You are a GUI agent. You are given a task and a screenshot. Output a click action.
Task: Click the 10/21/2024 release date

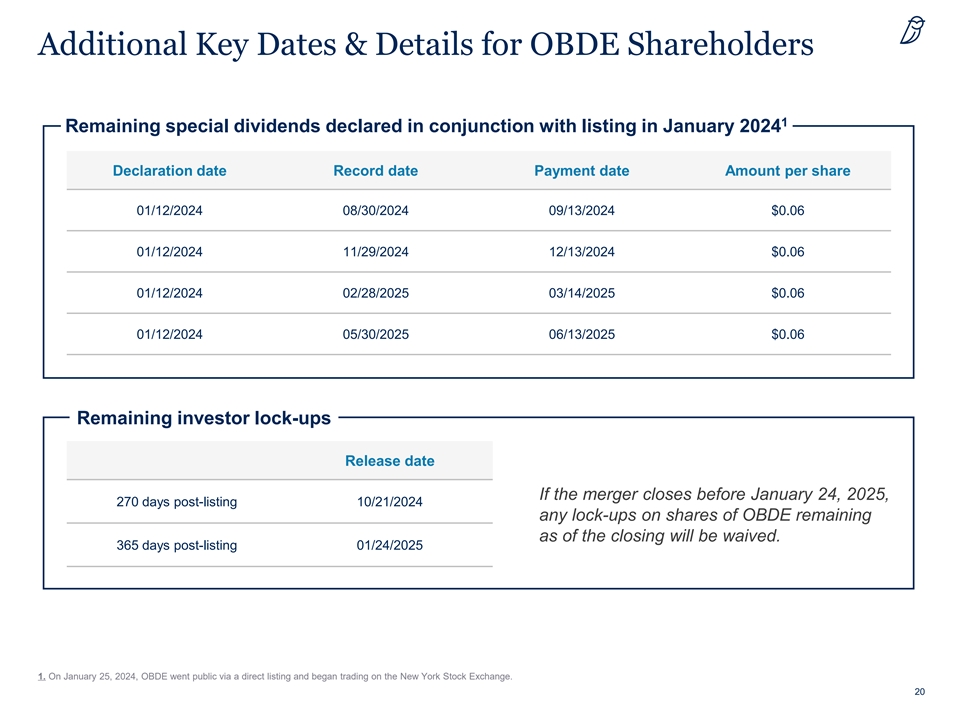389,502
